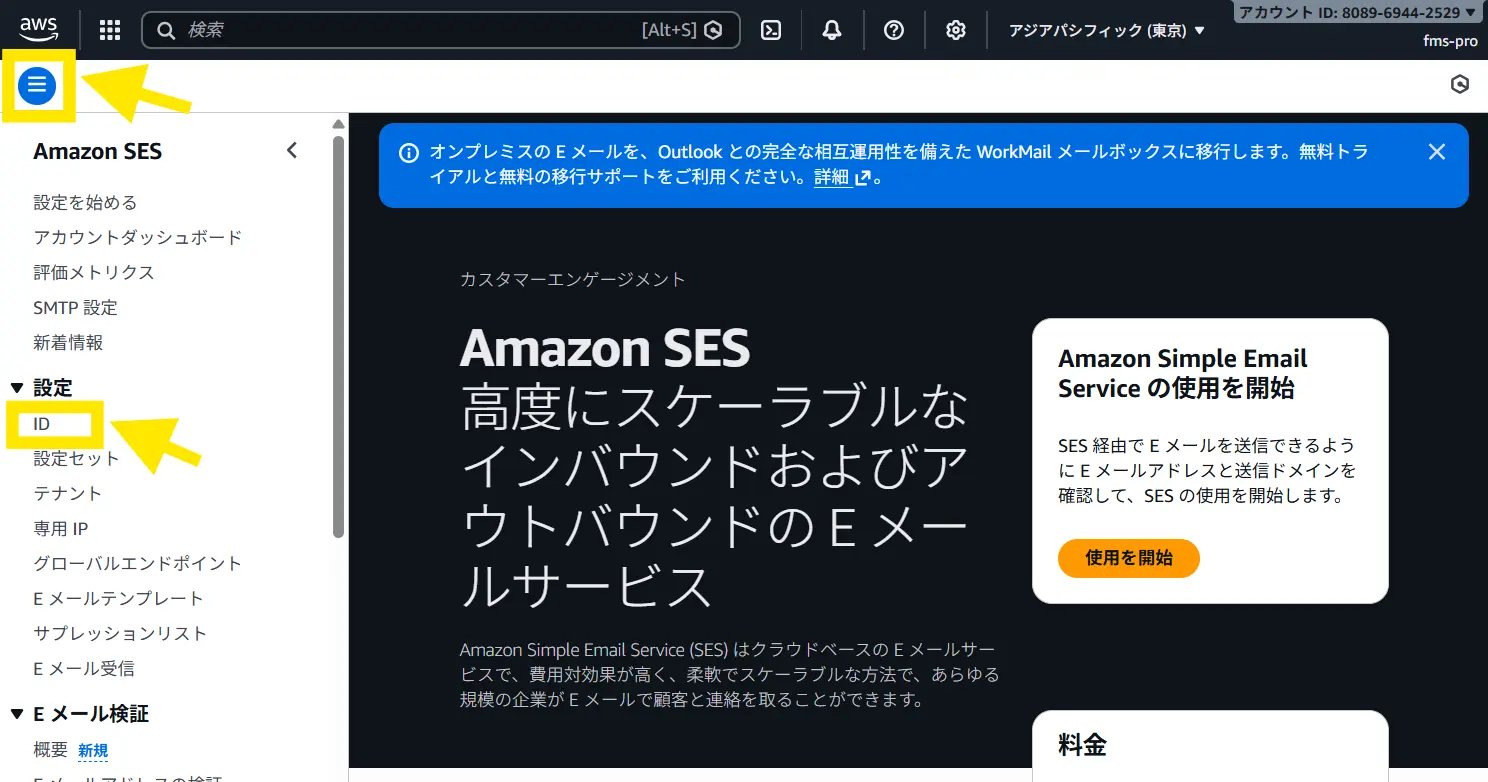Click into the 検索 search field
This screenshot has width=1488, height=782.
410,30
